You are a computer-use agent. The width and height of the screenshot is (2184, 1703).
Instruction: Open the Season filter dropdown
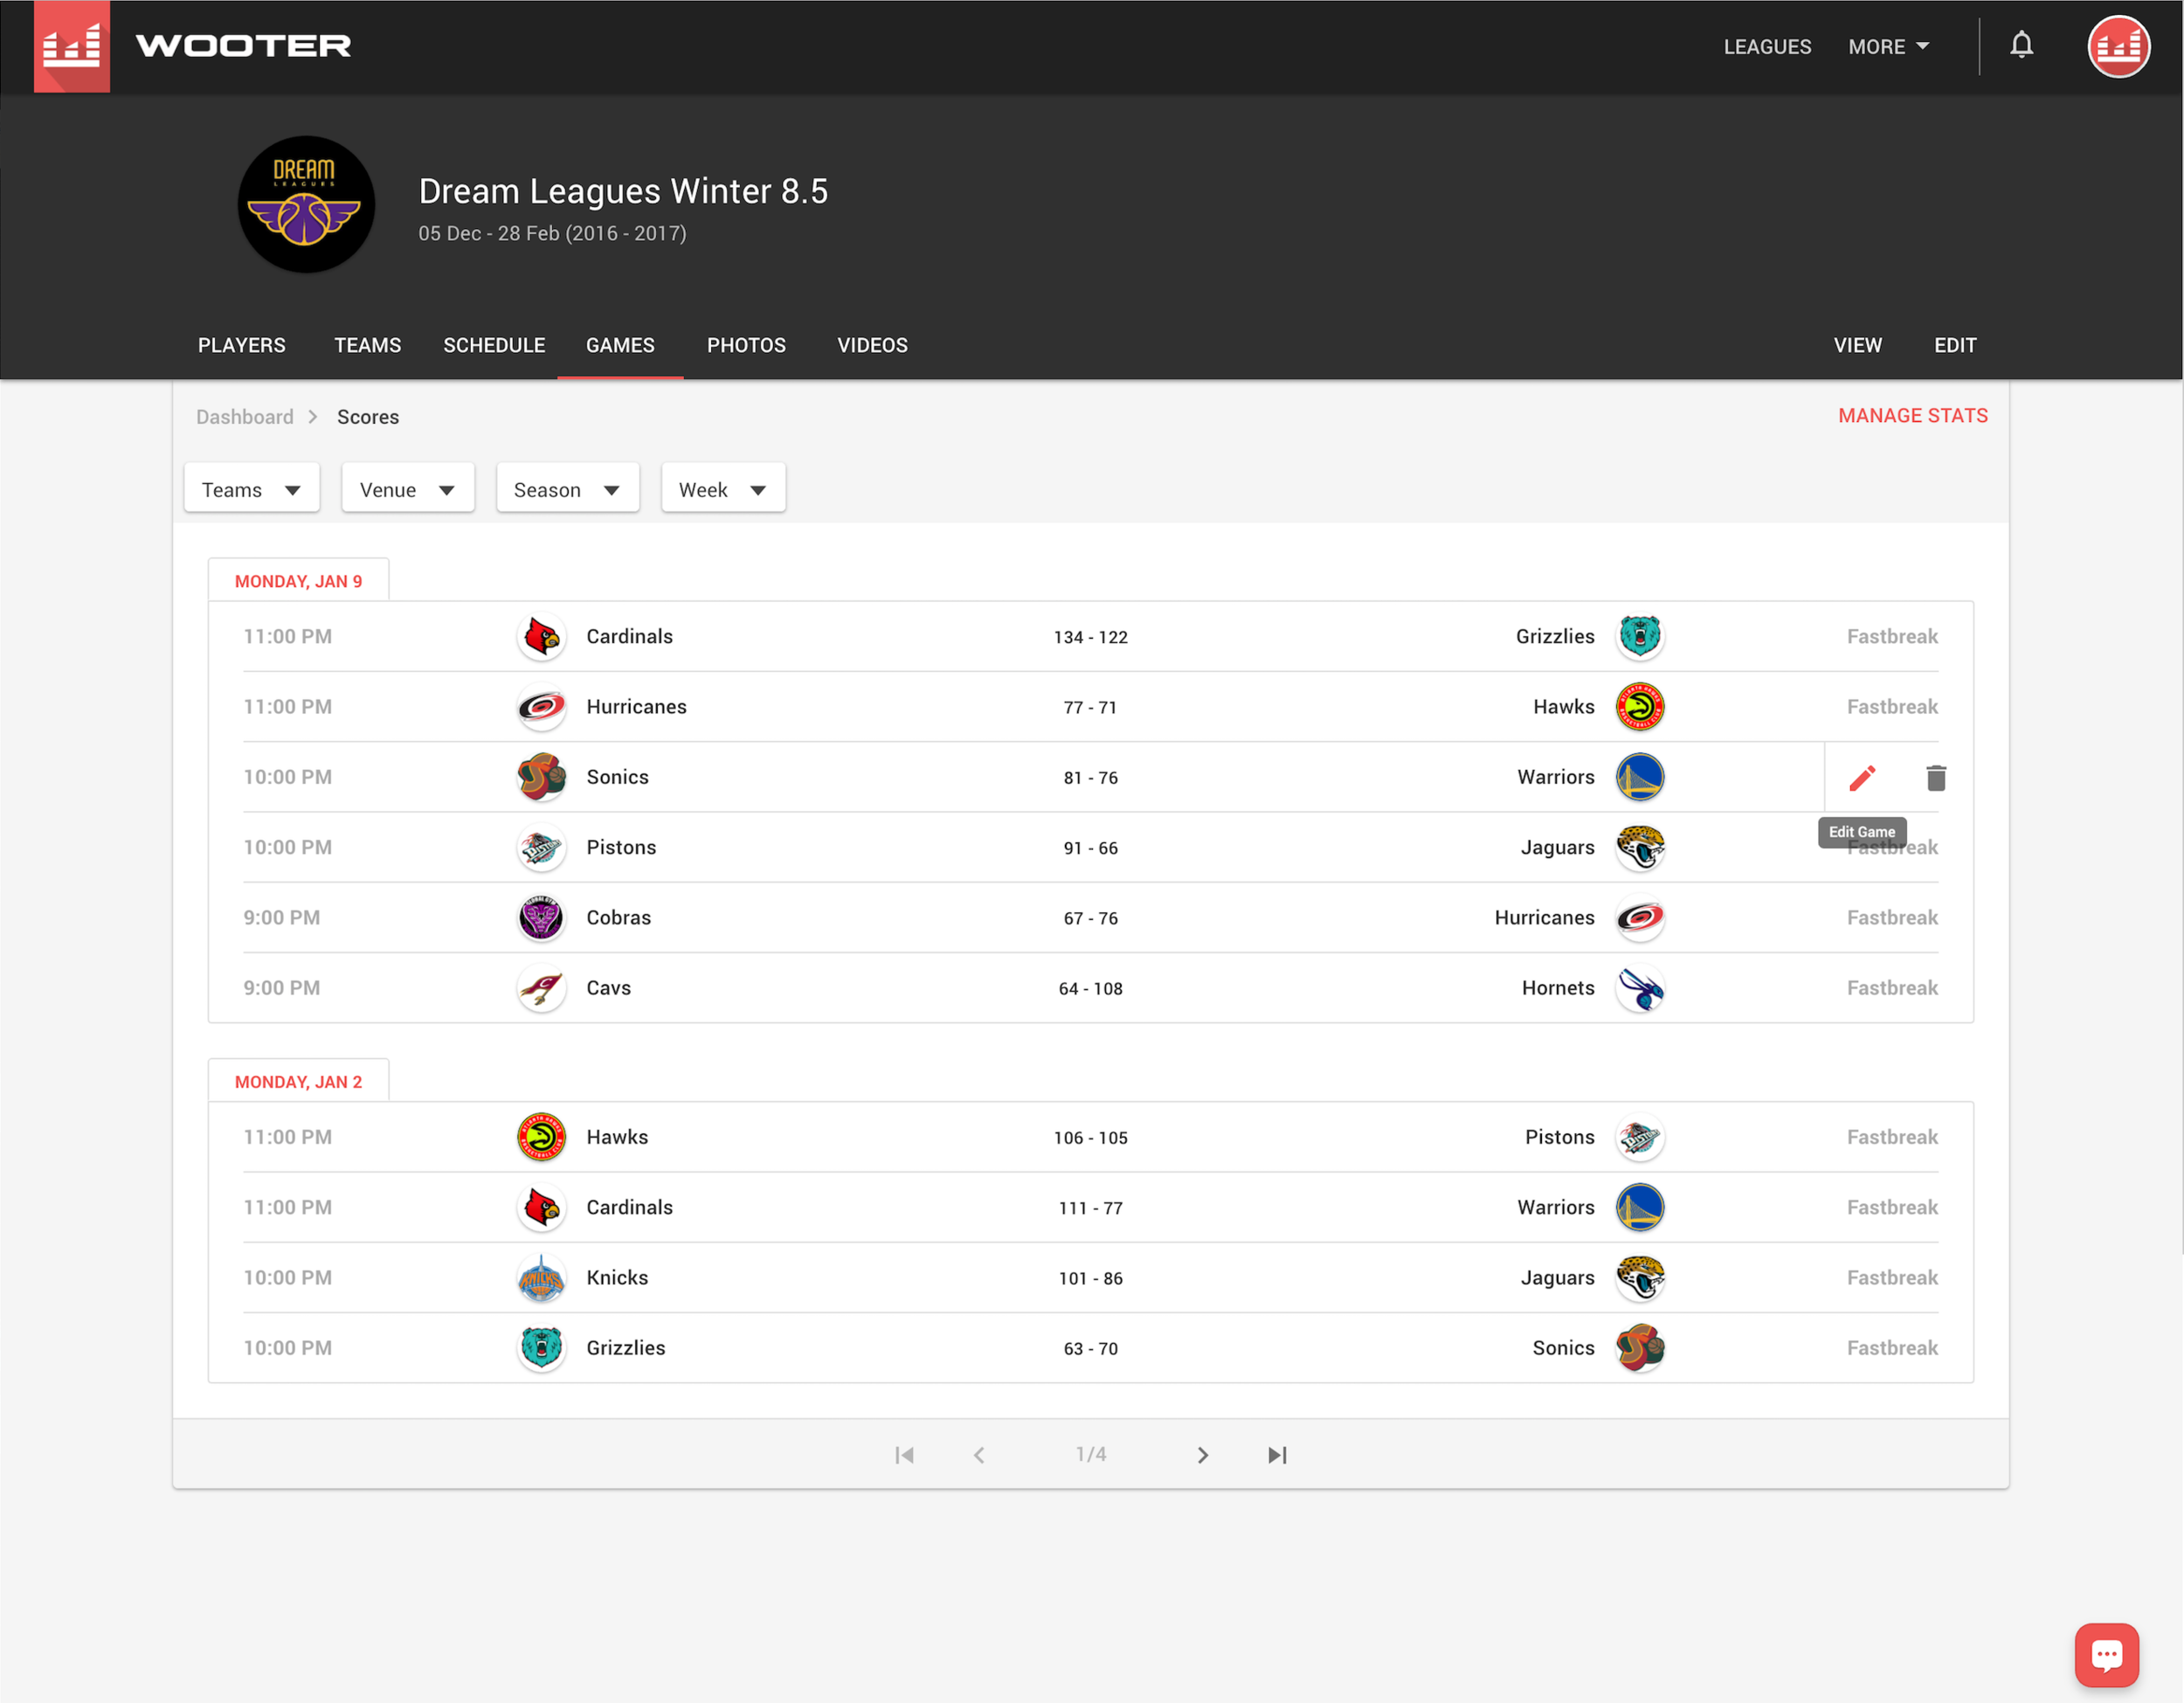point(567,490)
